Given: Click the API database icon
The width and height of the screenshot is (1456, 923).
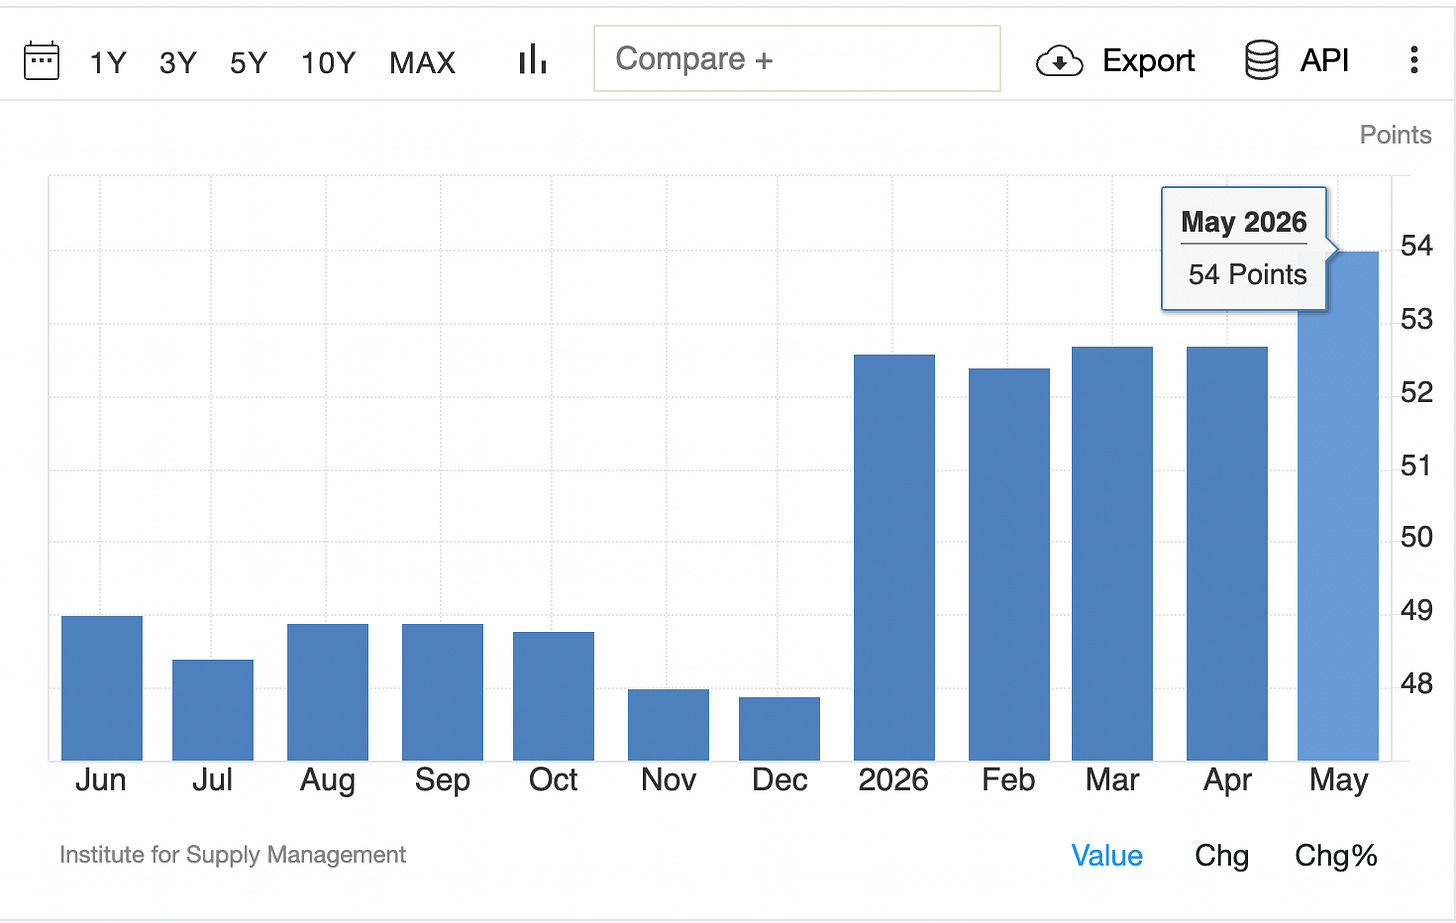Looking at the screenshot, I should [1262, 60].
